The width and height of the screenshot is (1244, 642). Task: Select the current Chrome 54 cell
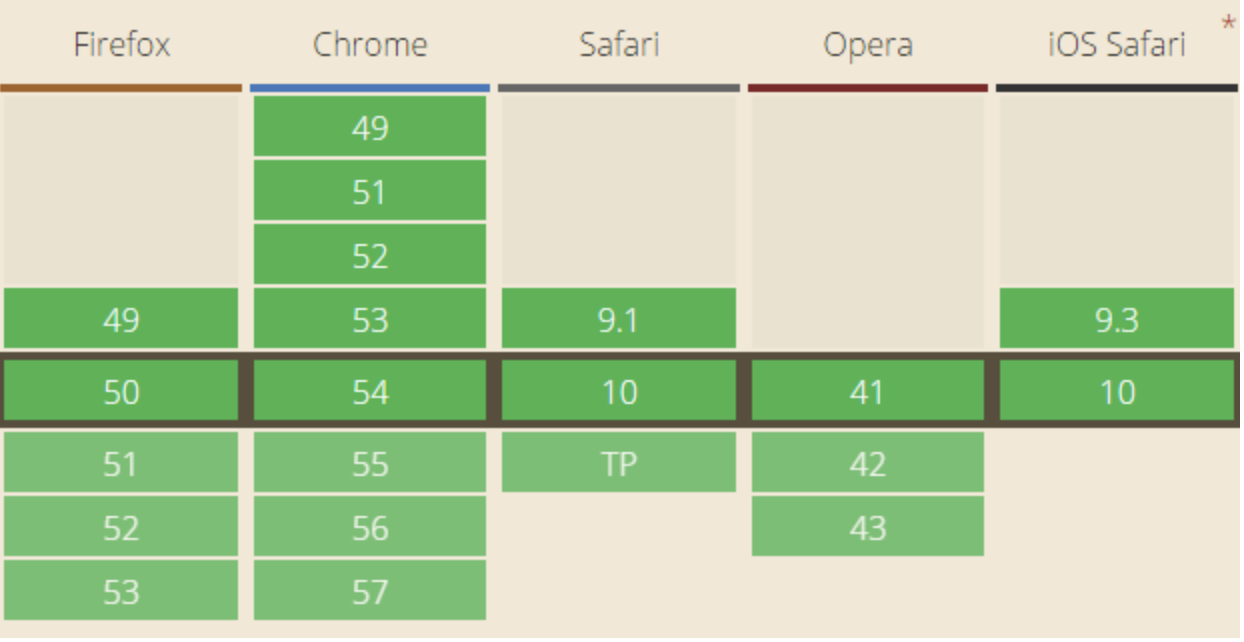point(370,392)
